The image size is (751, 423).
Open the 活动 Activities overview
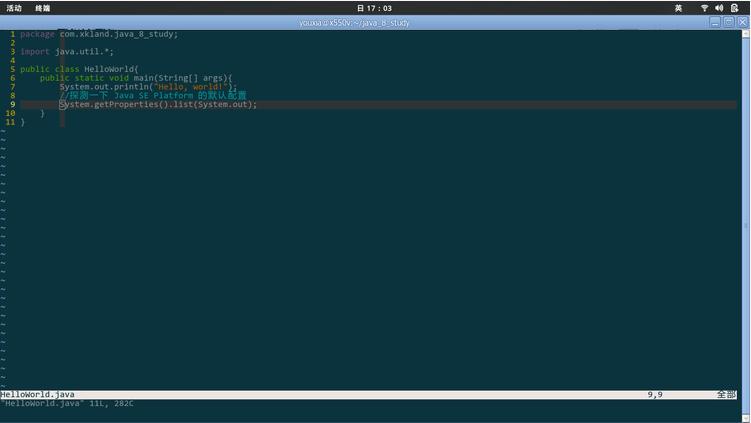[14, 8]
